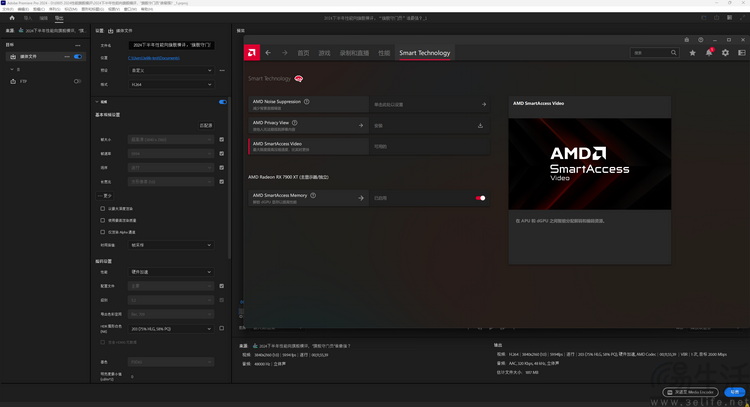Viewport: 750px width, 407px height.
Task: Switch to Gaming tab in AMD Software
Action: pos(324,53)
